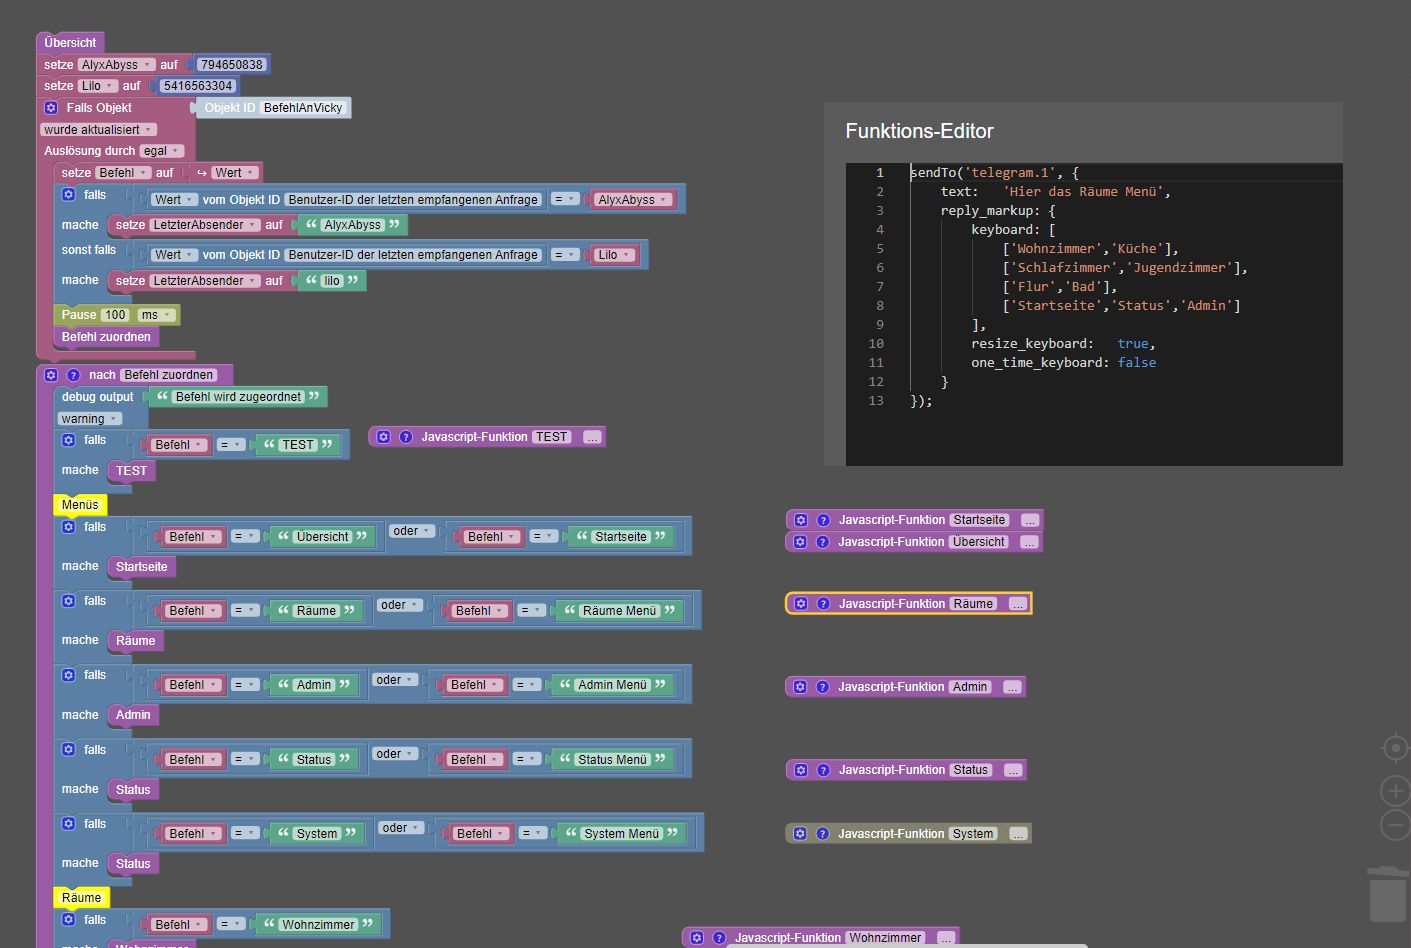Open 'oder' dropdown in Übersicht/Startseite condition
This screenshot has height=948, width=1411.
[x=412, y=531]
